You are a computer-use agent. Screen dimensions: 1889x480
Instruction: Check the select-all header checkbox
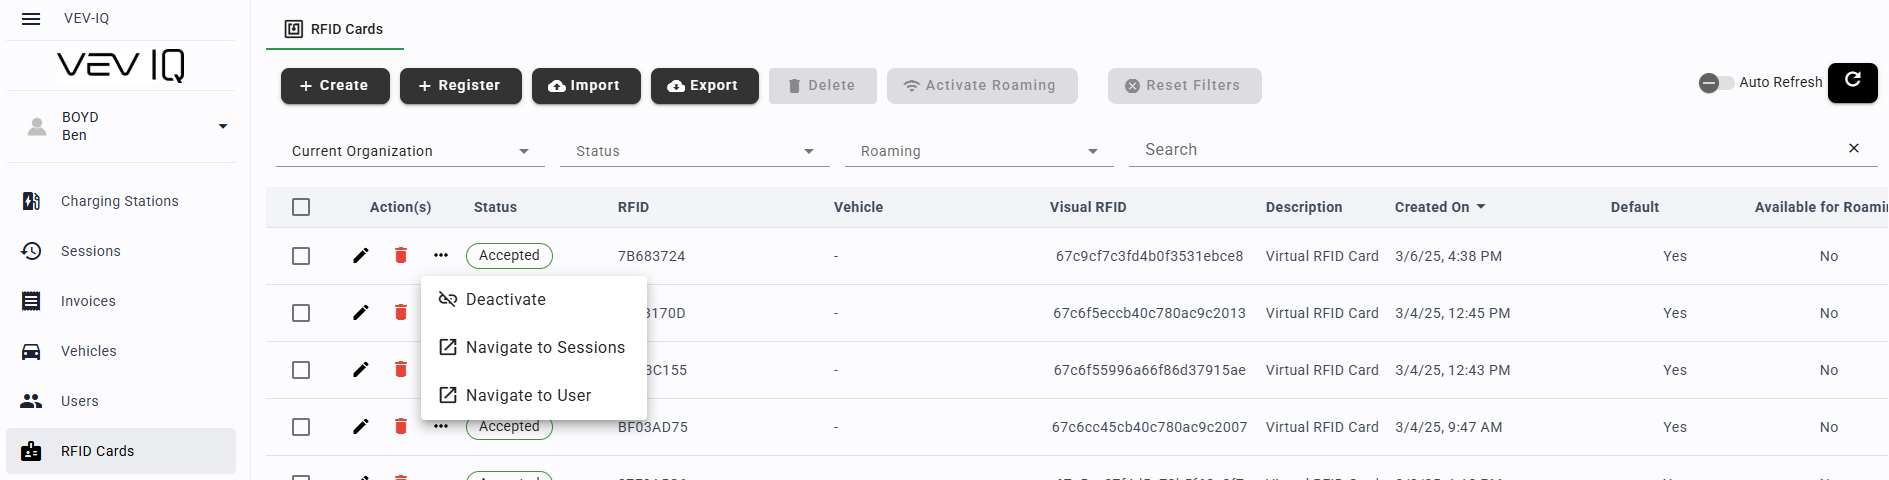coord(301,207)
